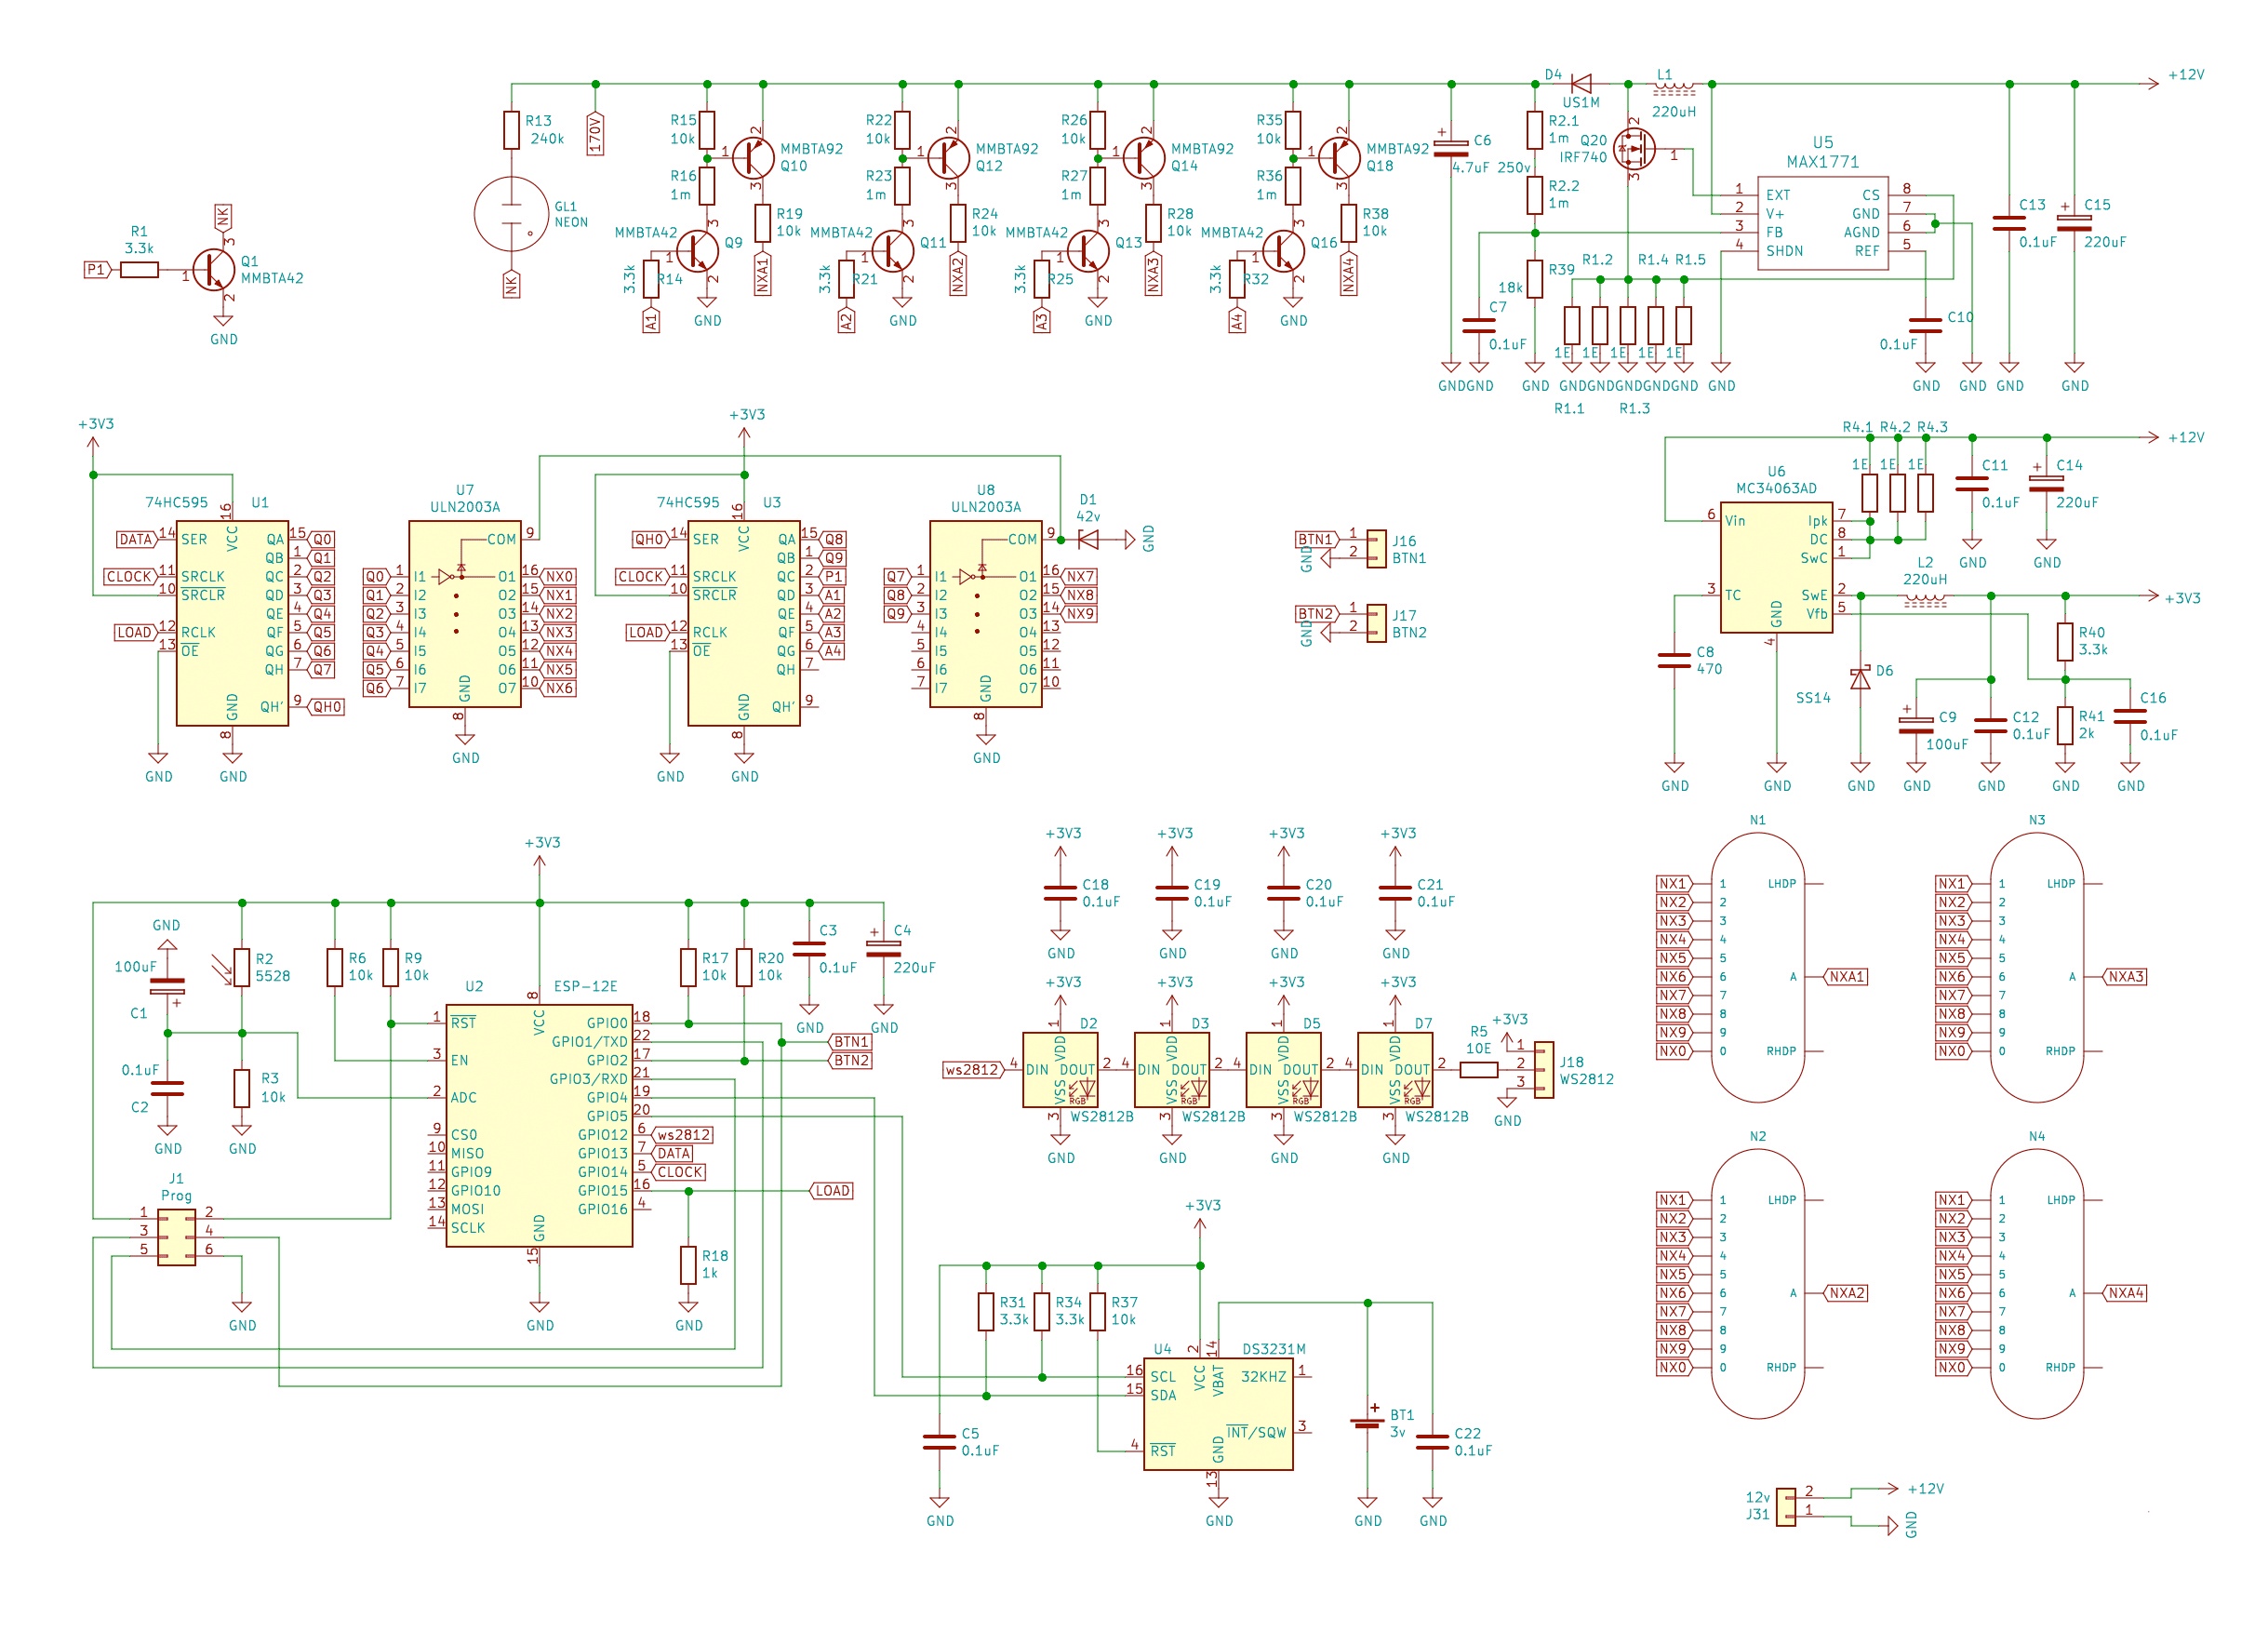Viewport: 2268px width, 1631px height.
Task: Select the U3 74HC595 shift register
Action: tap(744, 623)
